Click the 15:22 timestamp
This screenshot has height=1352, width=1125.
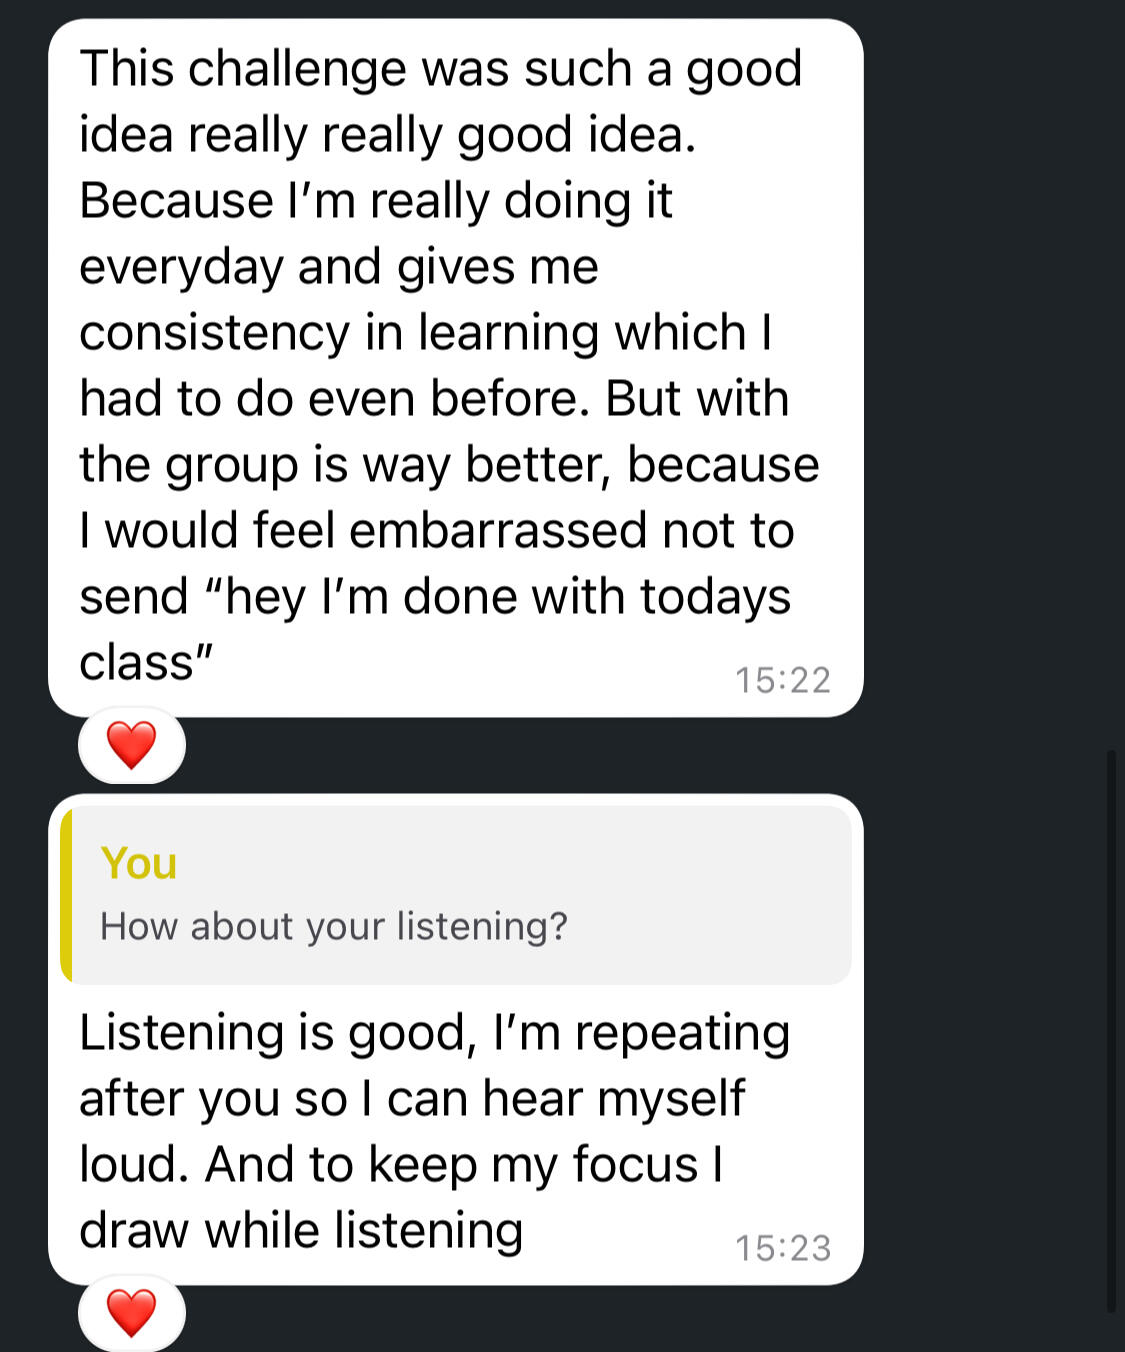coord(783,680)
